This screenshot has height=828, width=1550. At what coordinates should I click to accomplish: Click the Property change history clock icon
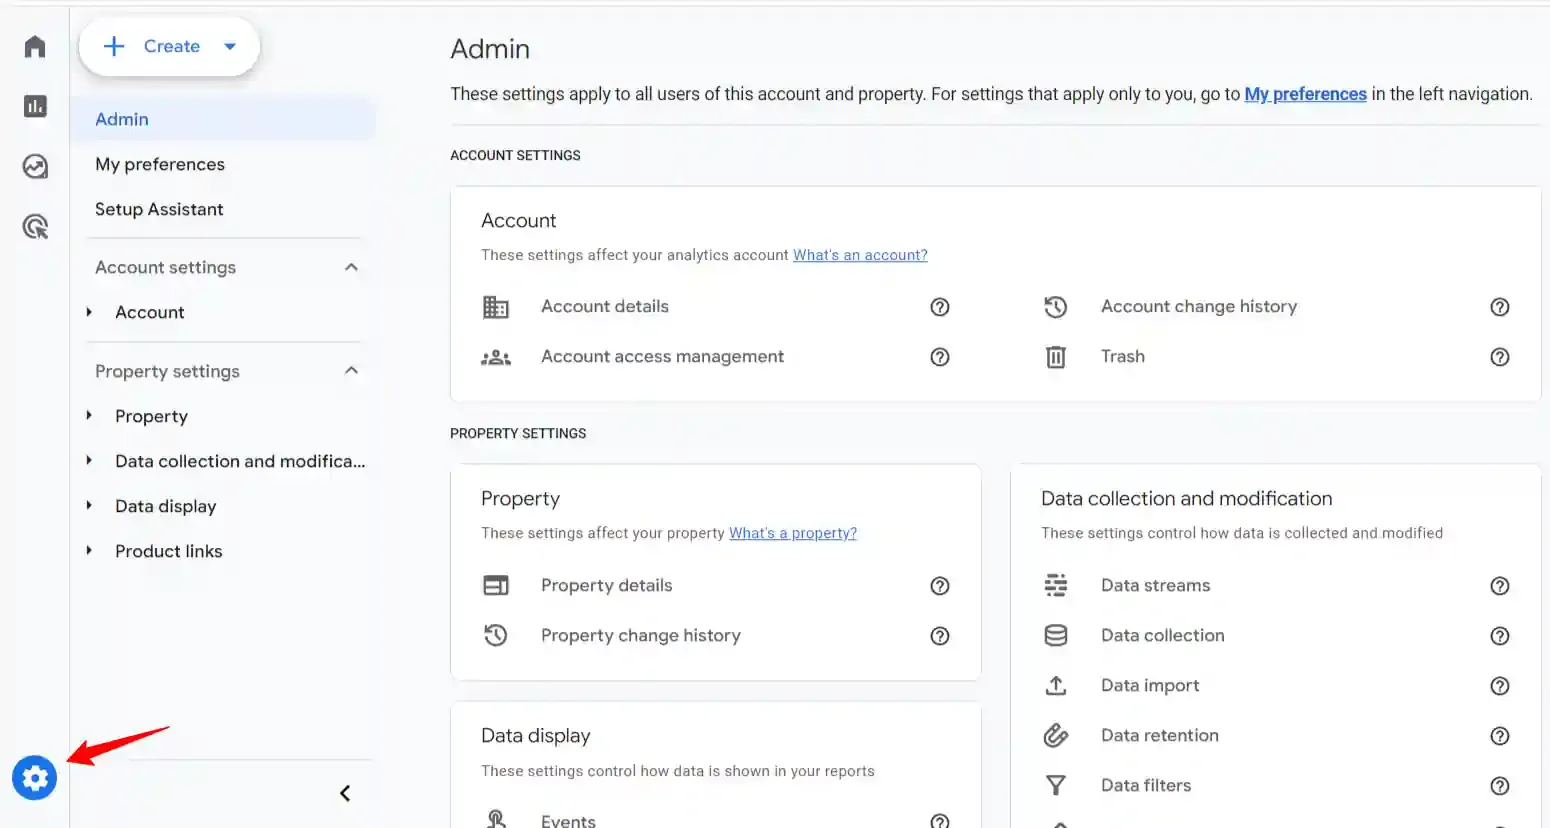pos(496,635)
